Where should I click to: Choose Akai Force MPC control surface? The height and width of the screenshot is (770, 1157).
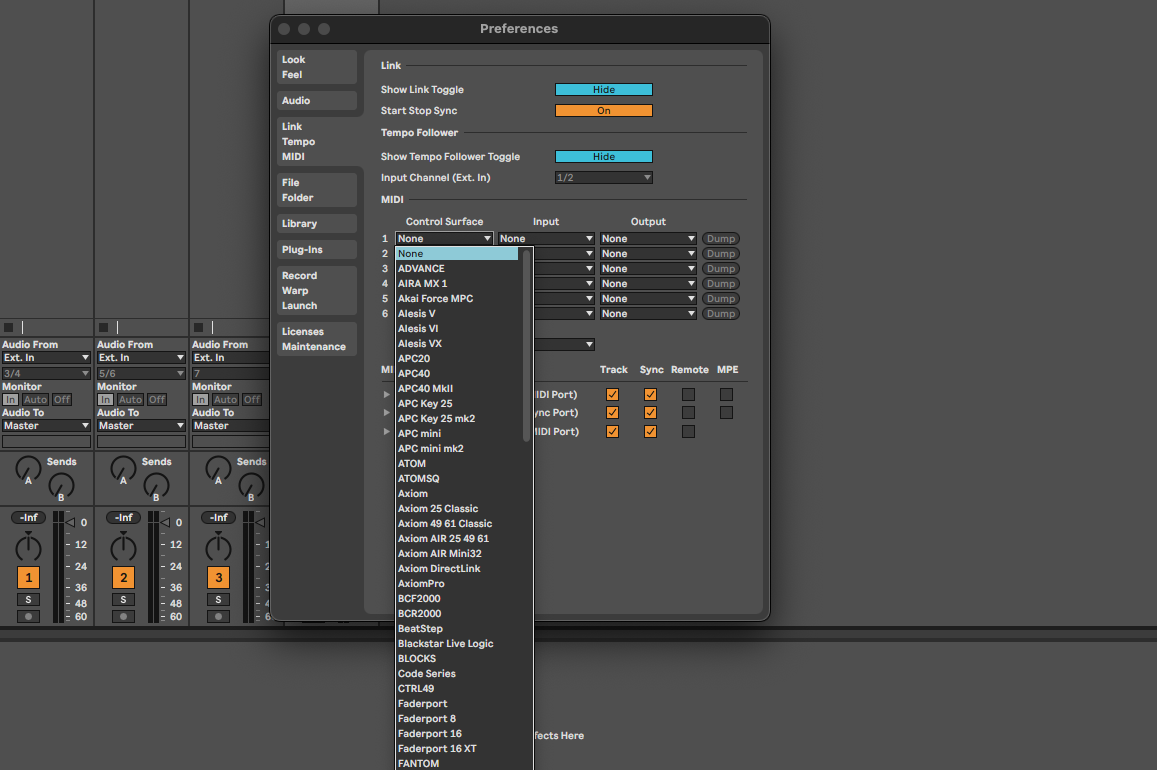[457, 299]
